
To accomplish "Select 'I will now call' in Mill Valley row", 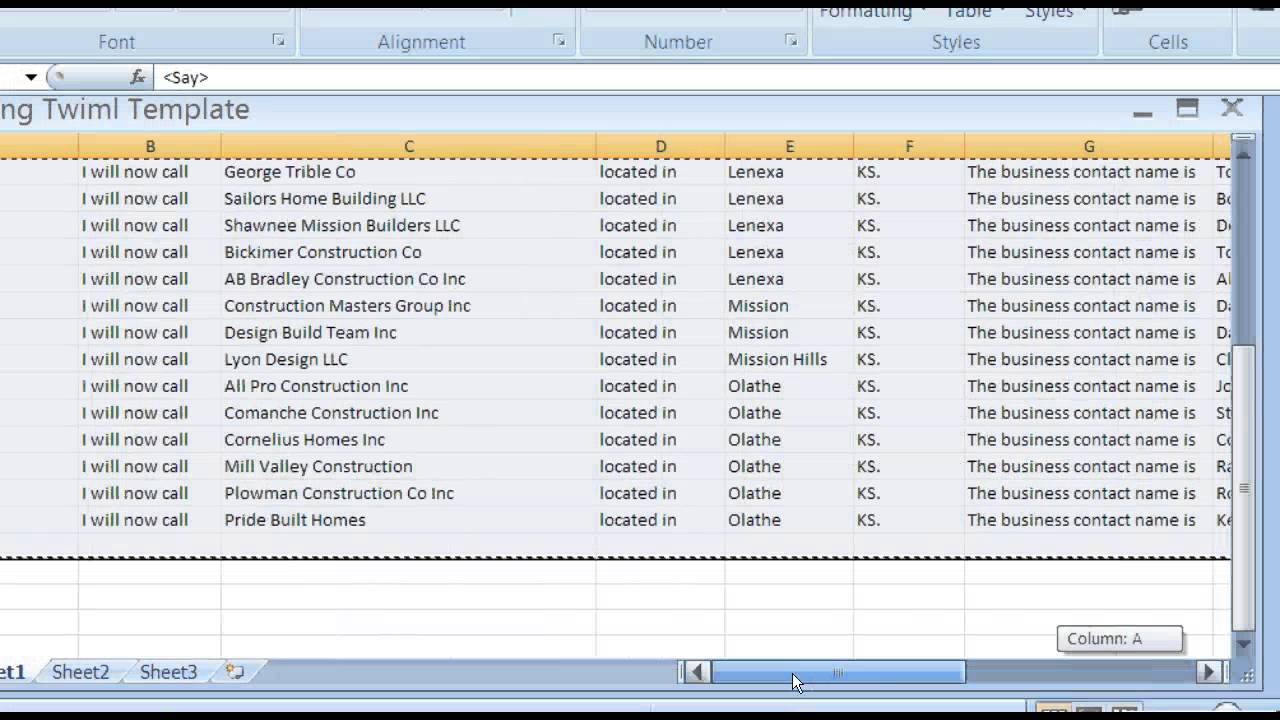I will coord(150,467).
